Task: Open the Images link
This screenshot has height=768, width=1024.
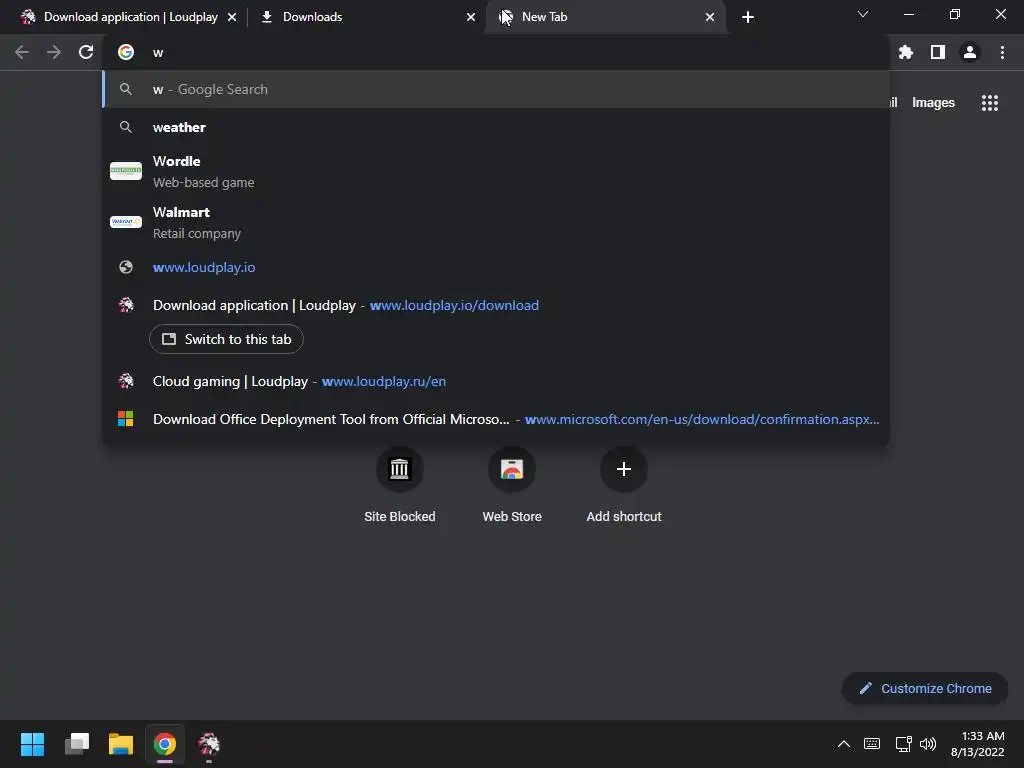Action: tap(933, 103)
